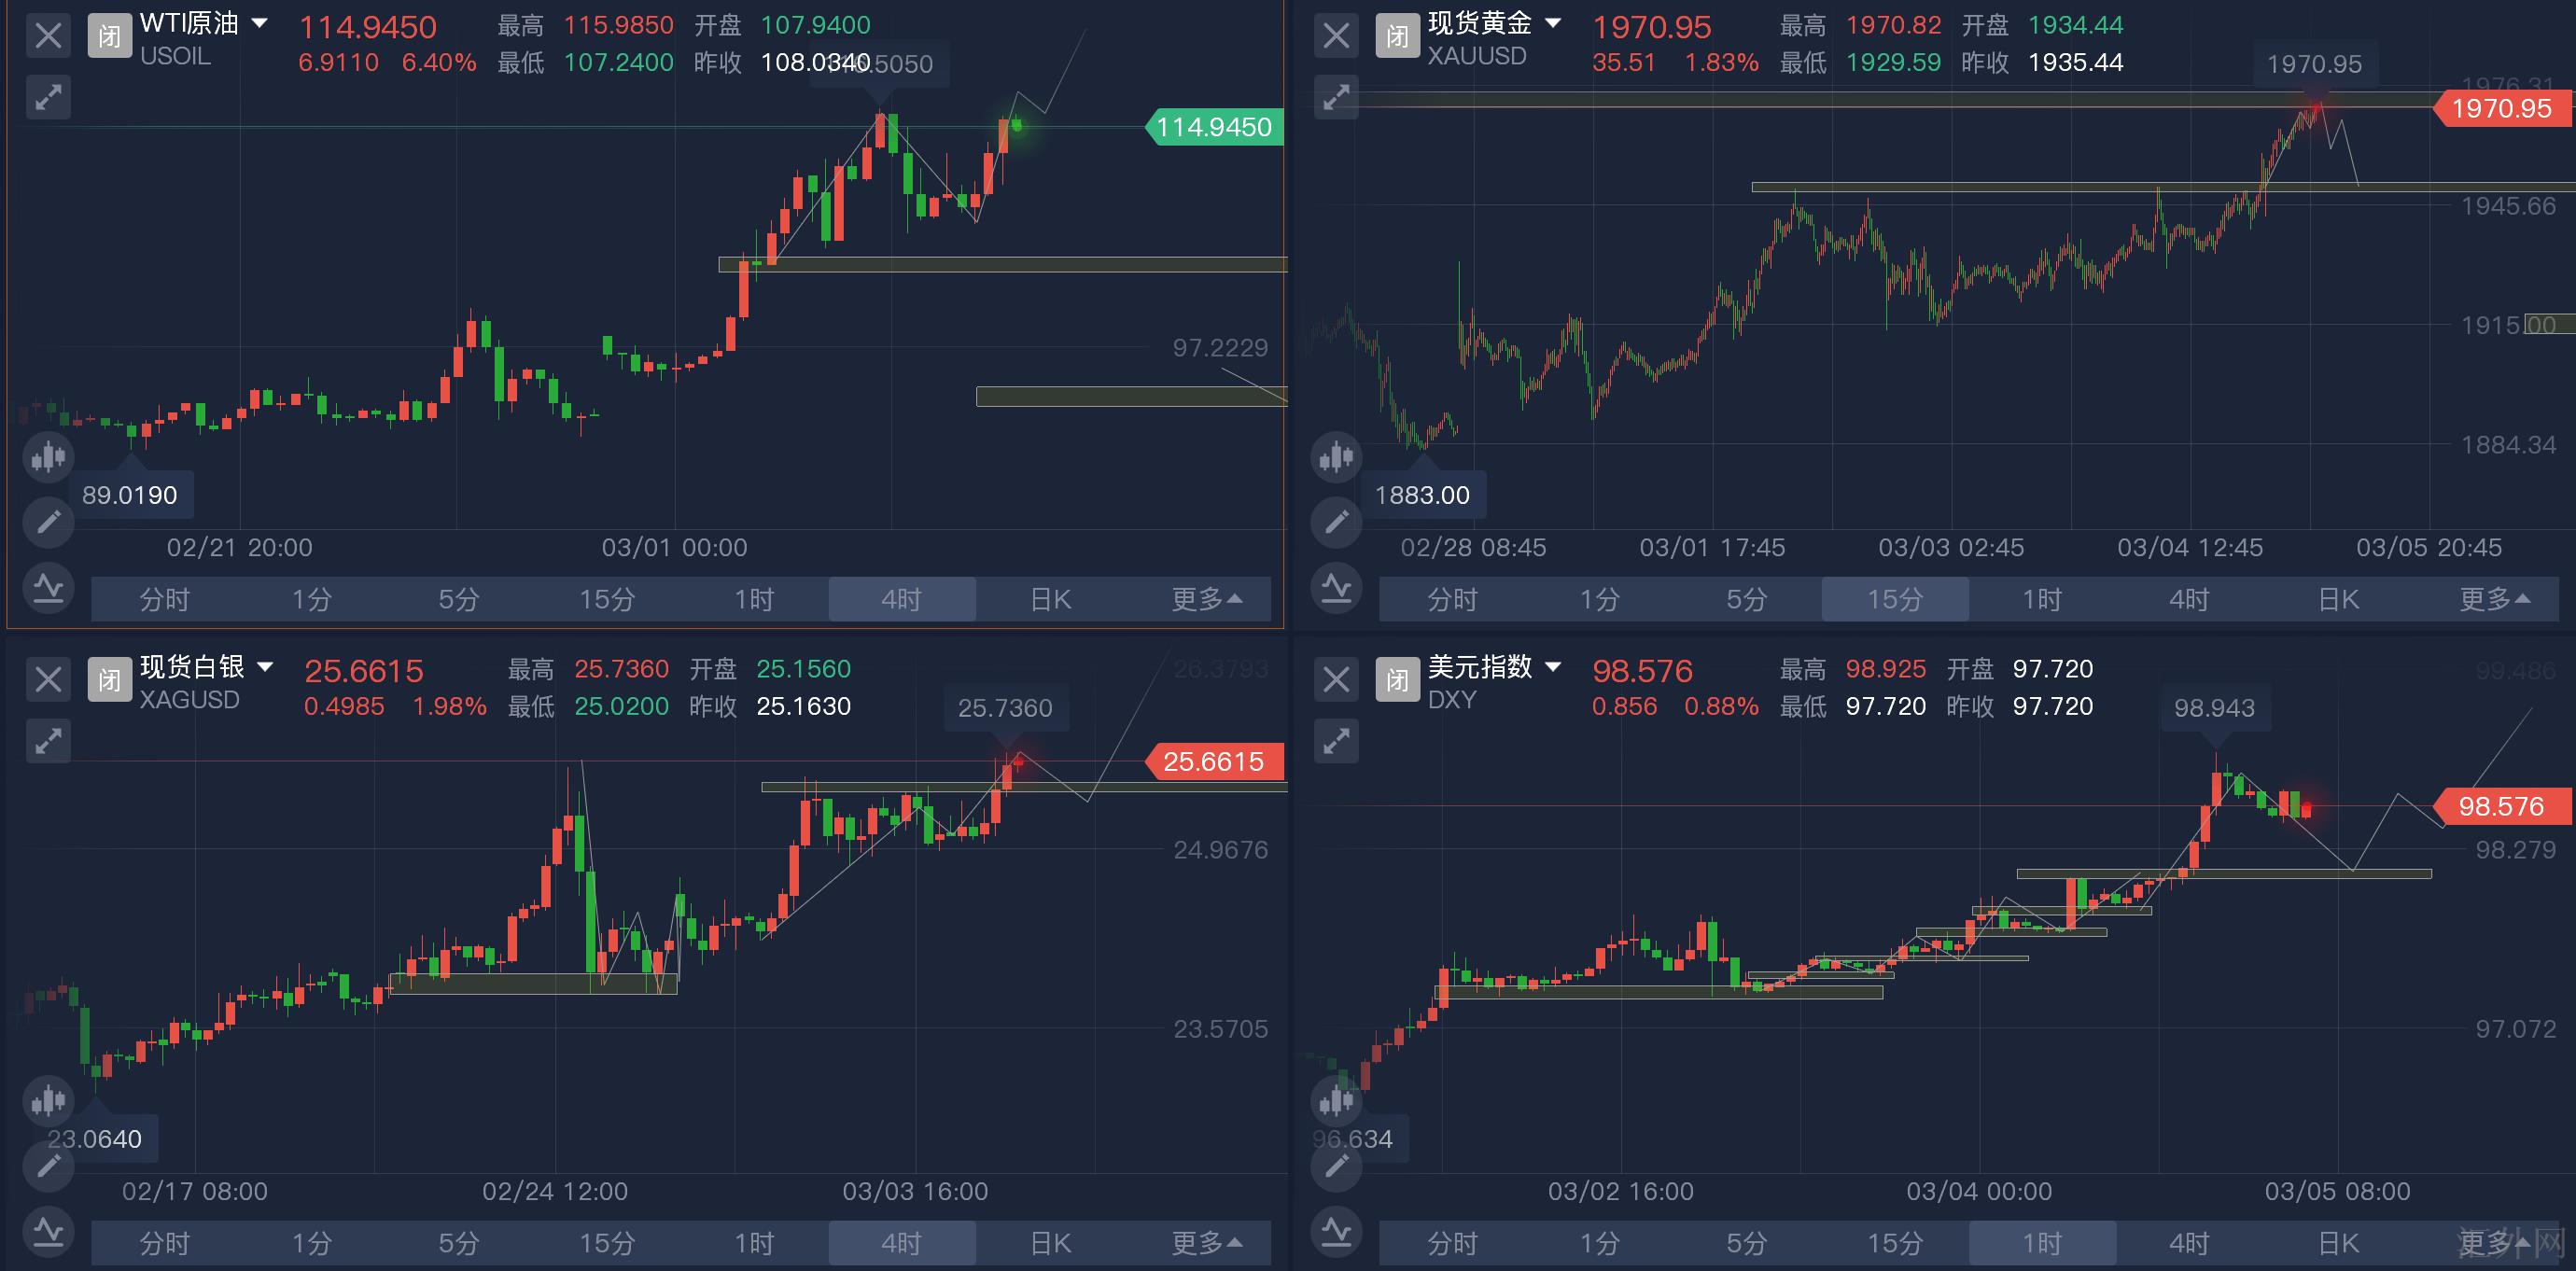Select 15分 timeframe on silver chart

tap(607, 1243)
